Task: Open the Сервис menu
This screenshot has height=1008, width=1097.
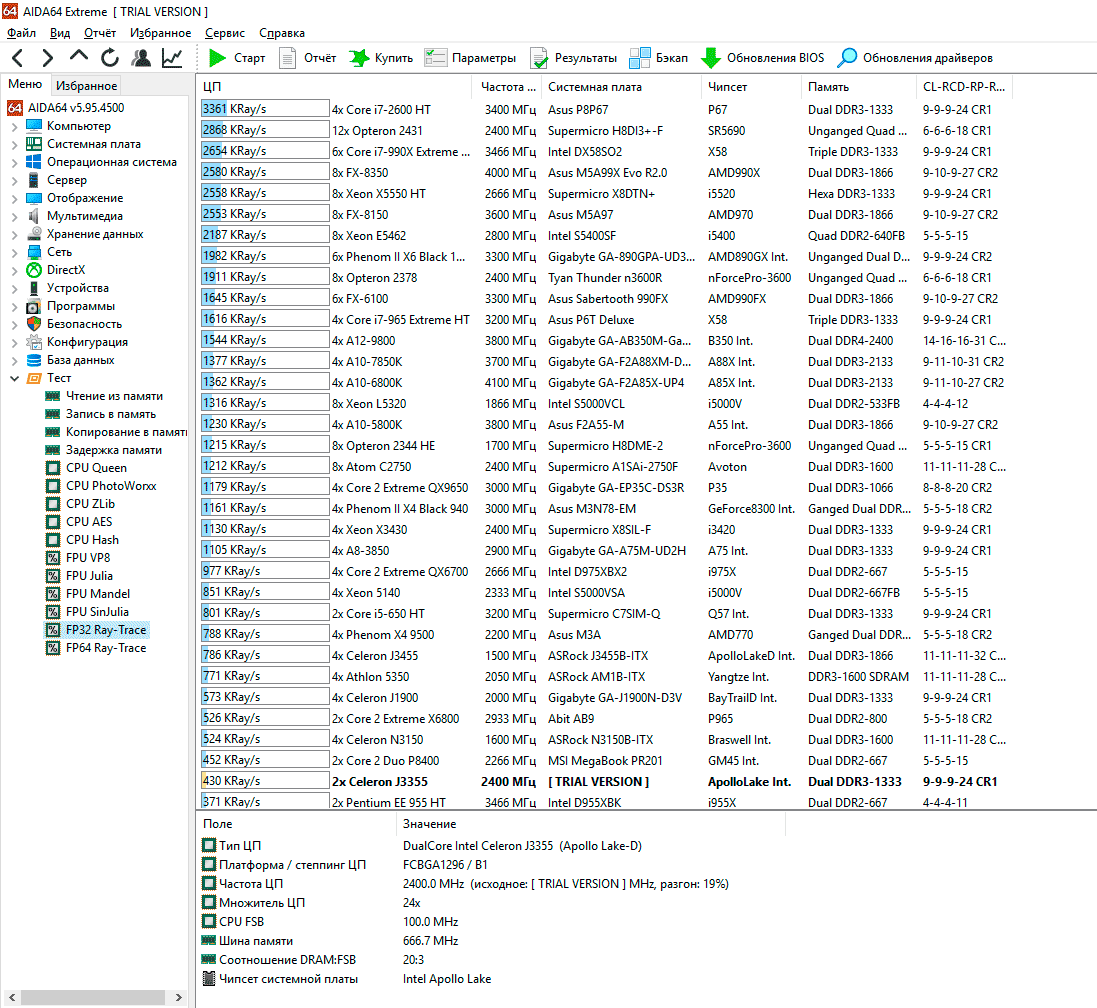Action: [224, 33]
